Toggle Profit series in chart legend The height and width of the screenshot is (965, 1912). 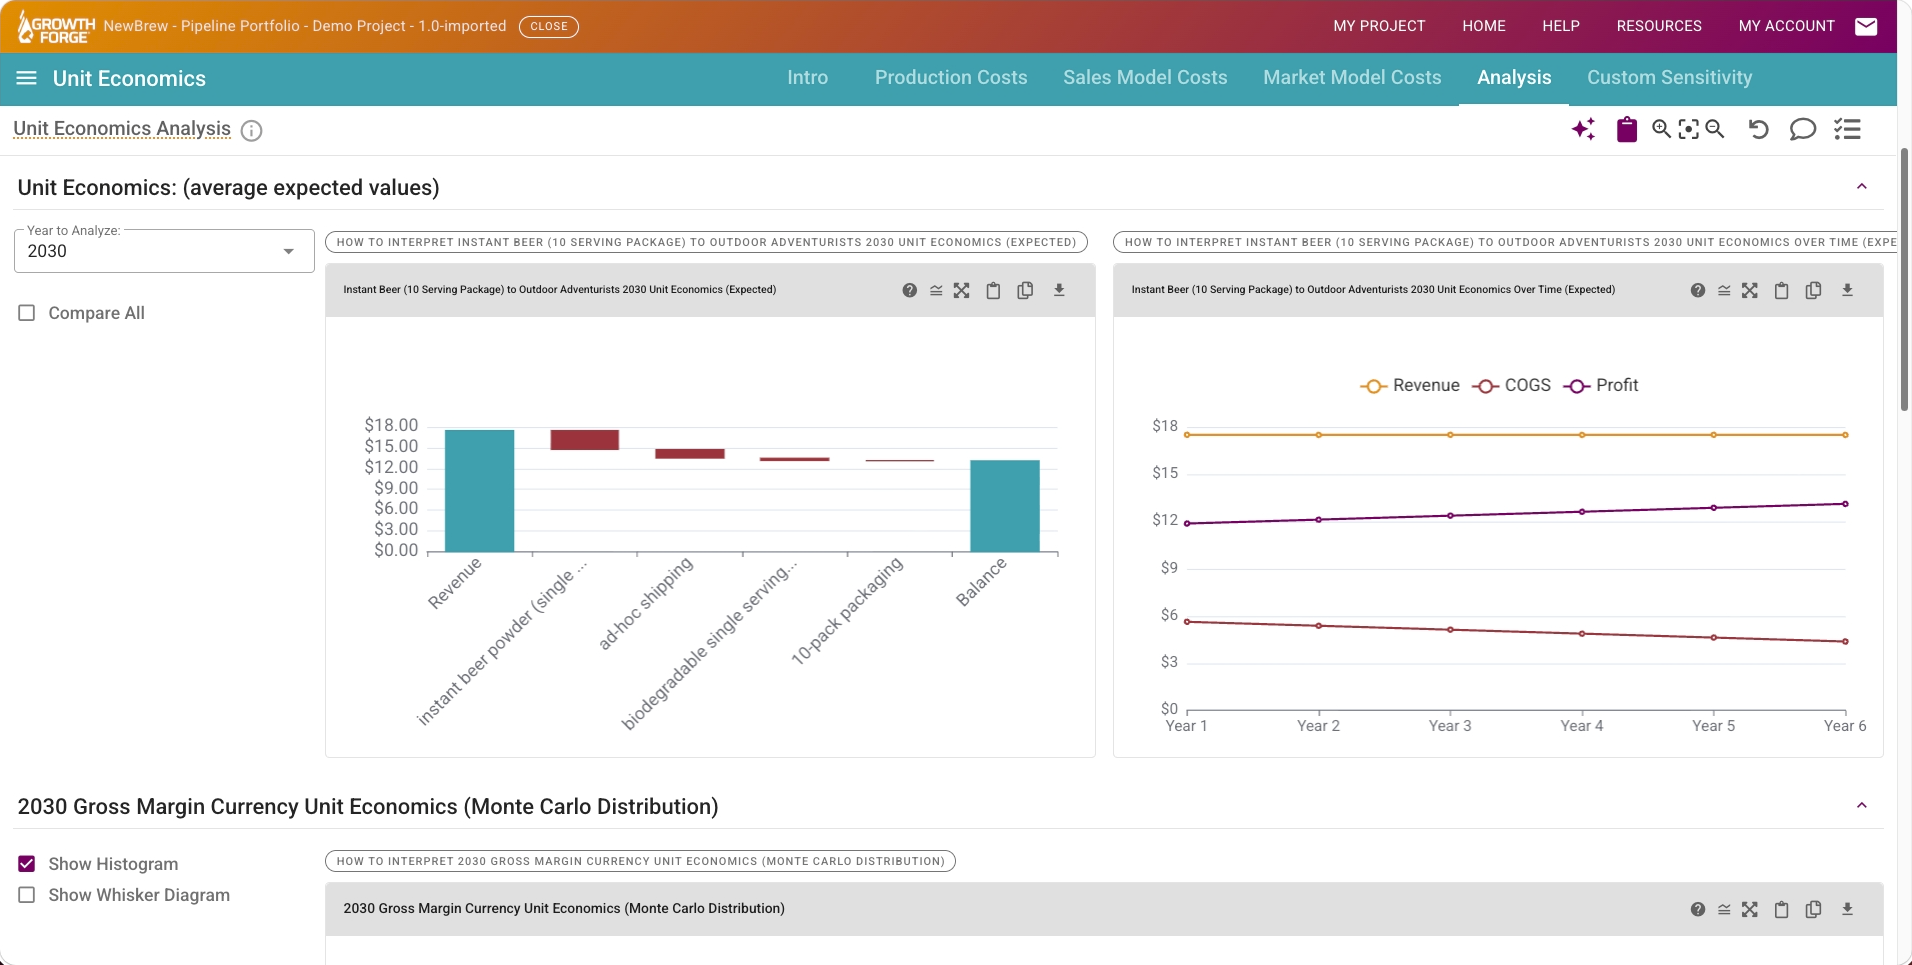tap(1600, 386)
